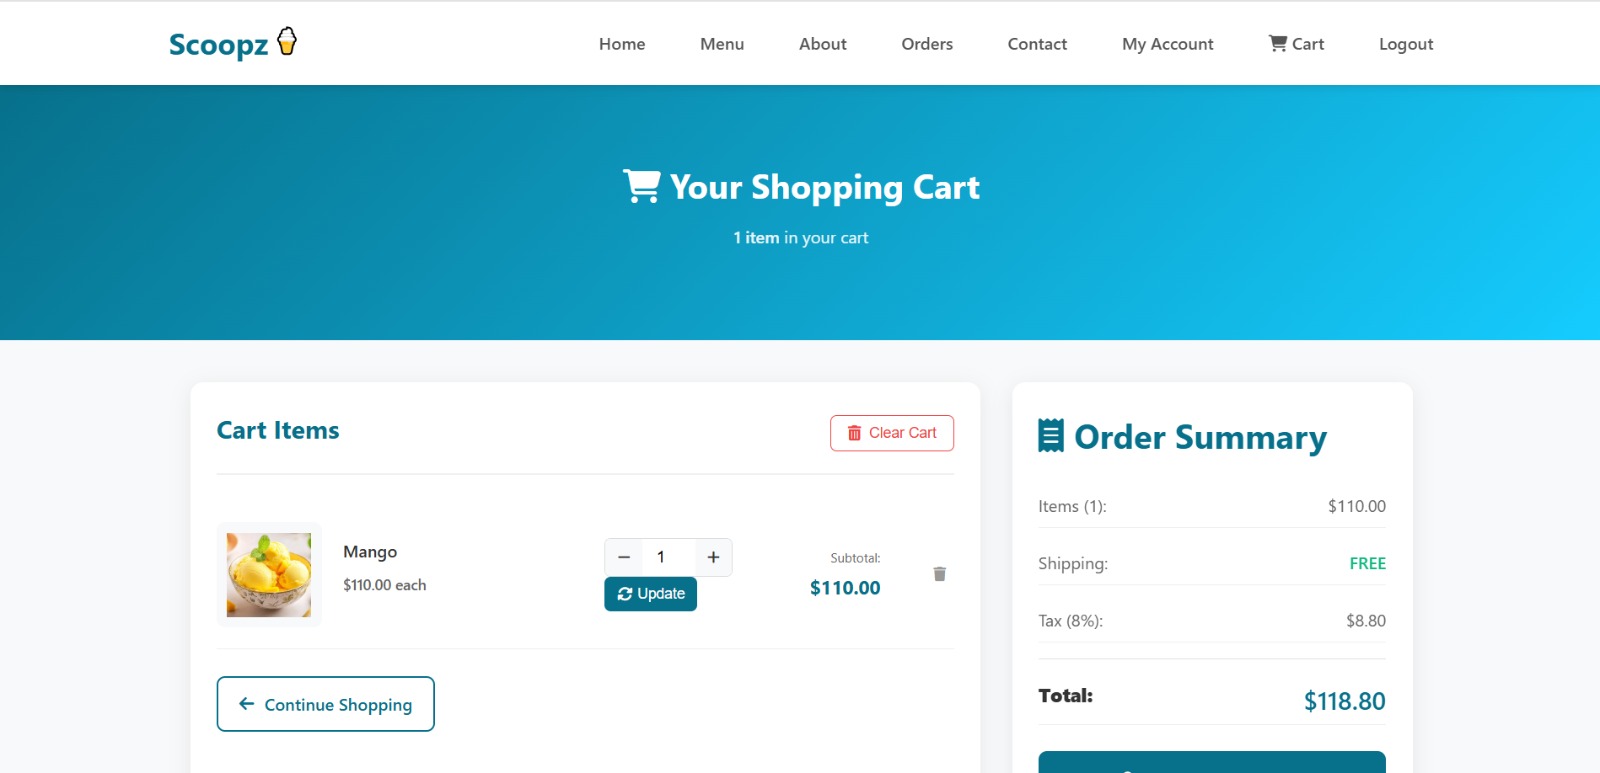Decrease Mango quantity with minus button

click(x=624, y=557)
